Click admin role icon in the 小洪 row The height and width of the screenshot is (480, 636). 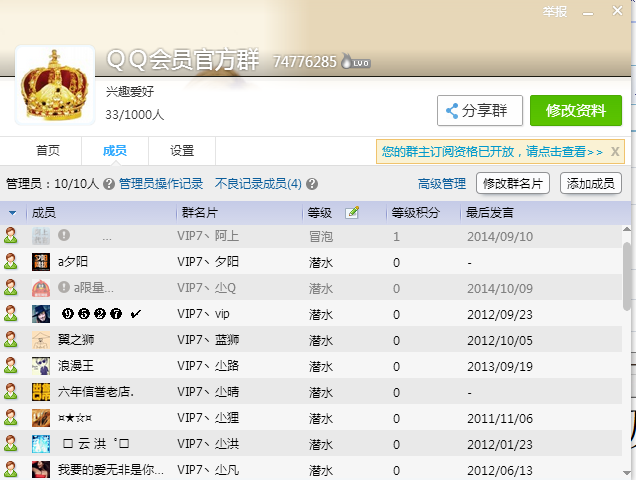[11, 443]
